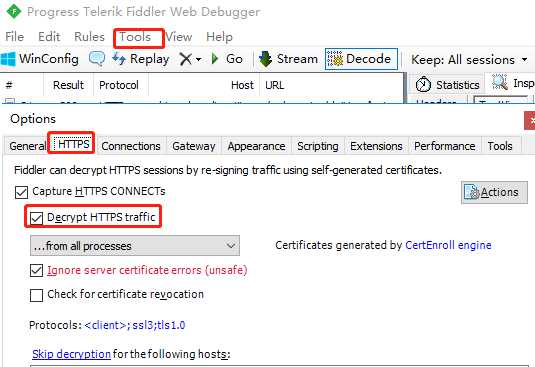Enable Check for certificate revocation
Viewport: 535px width, 367px height.
tap(37, 295)
